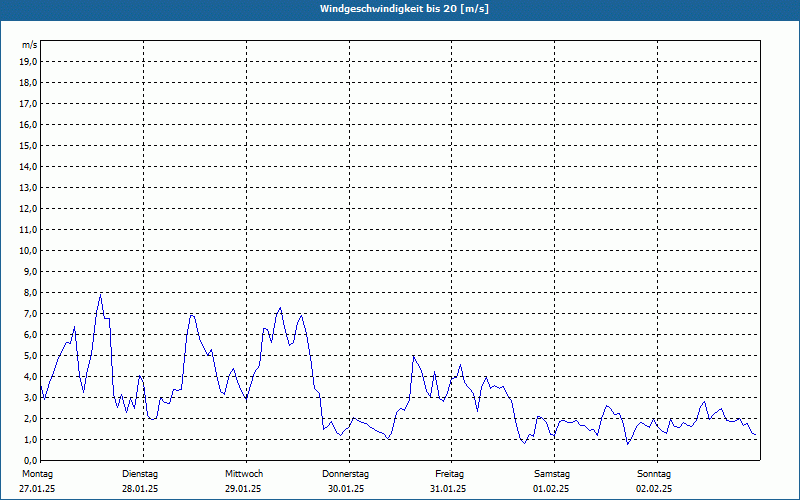Click the 18,0 axis value
Screen dimensions: 800x500
pos(28,83)
